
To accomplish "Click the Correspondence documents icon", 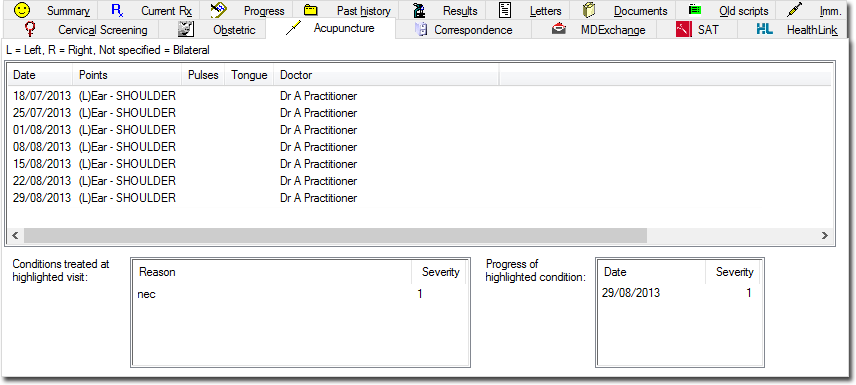I will click(420, 29).
